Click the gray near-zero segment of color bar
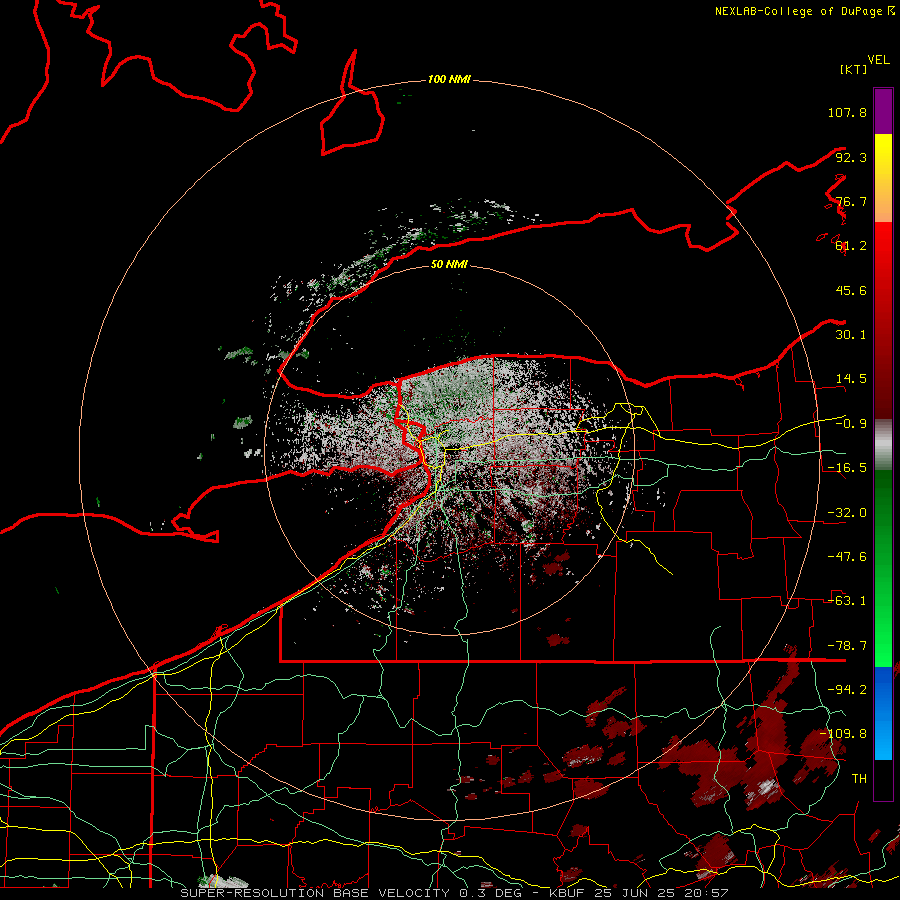The height and width of the screenshot is (900, 900). coord(883,445)
